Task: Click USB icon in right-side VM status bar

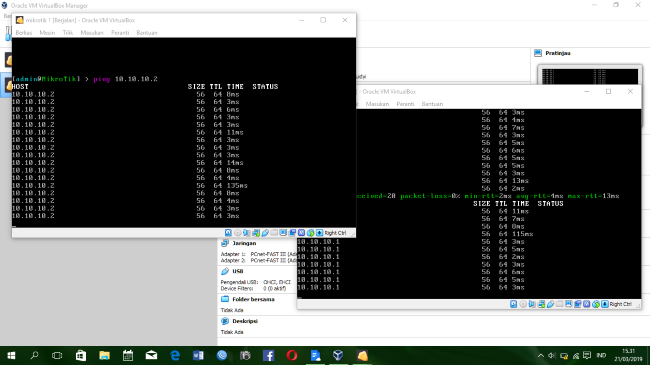Action: point(550,304)
